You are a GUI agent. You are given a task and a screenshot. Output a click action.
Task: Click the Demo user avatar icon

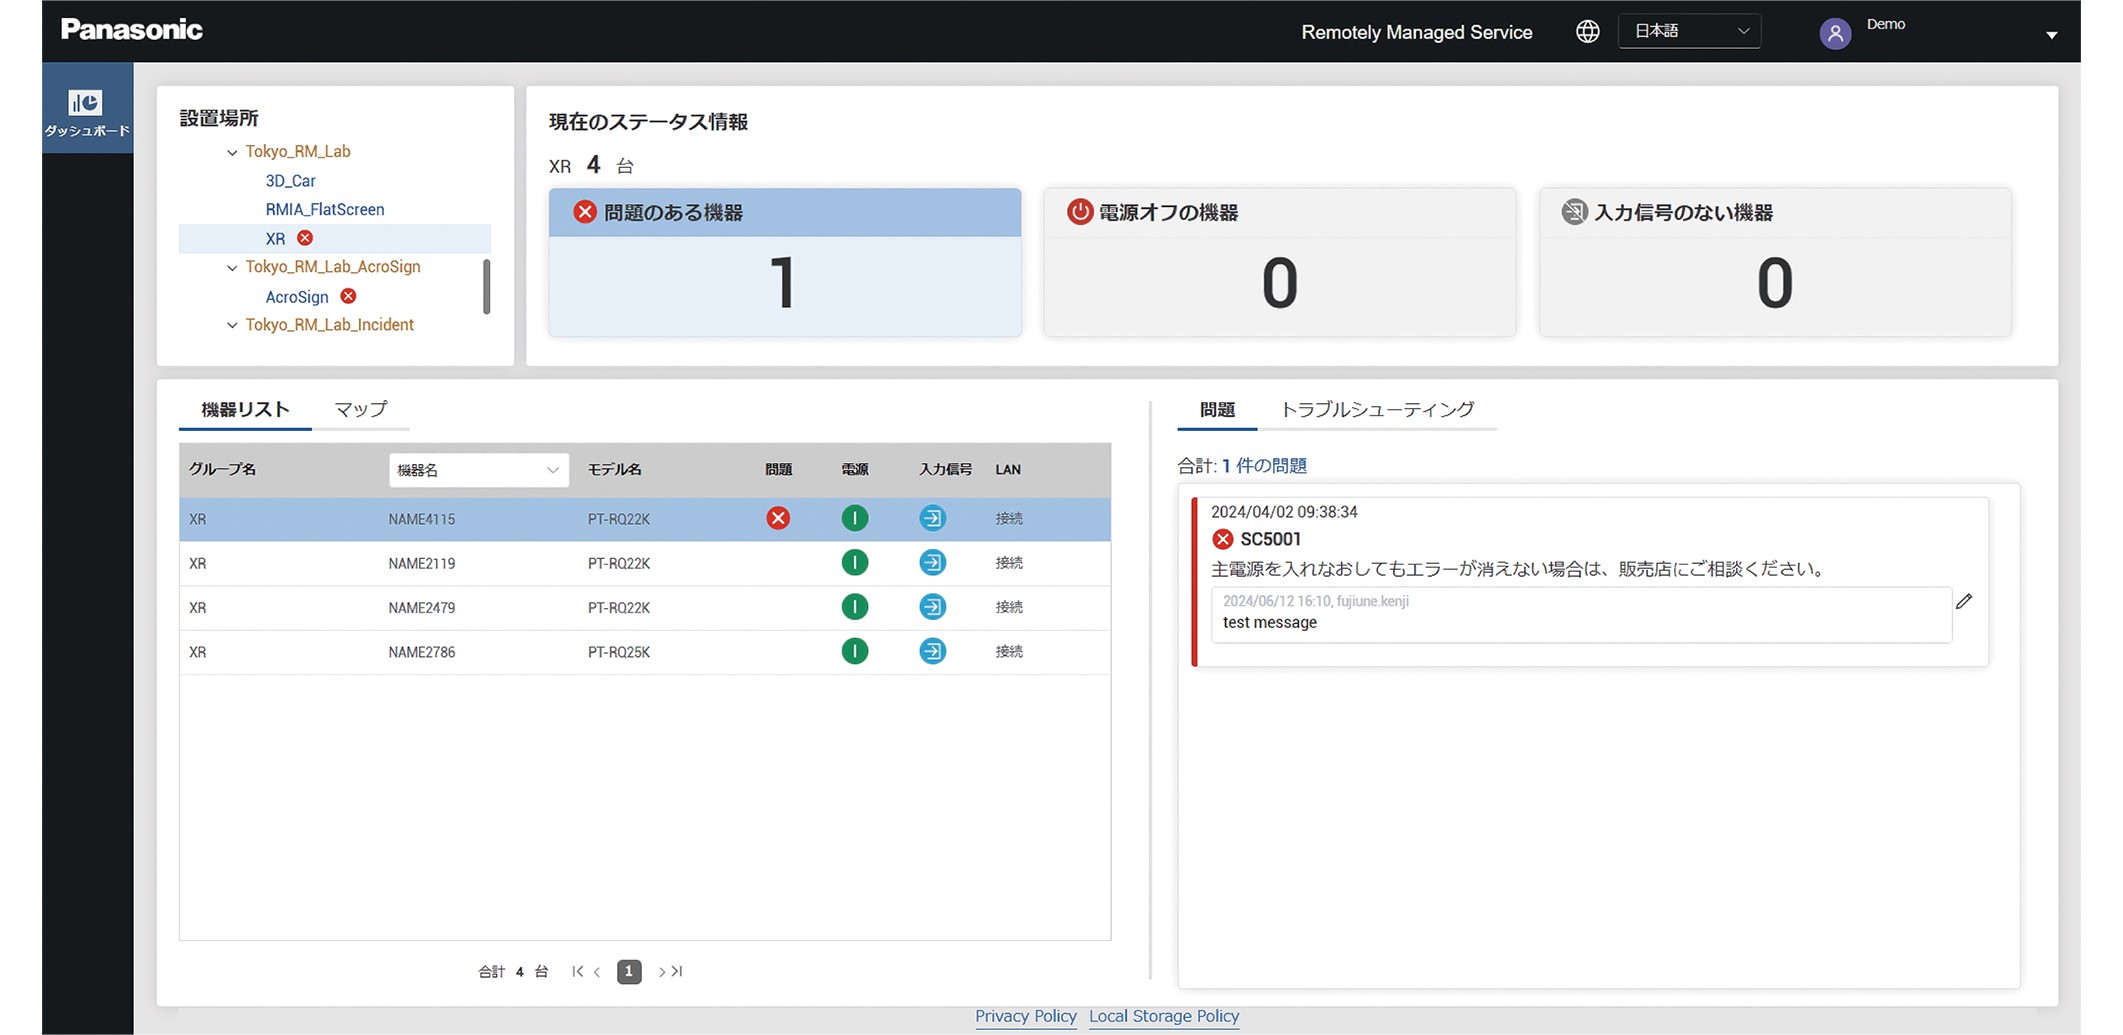tap(1834, 33)
